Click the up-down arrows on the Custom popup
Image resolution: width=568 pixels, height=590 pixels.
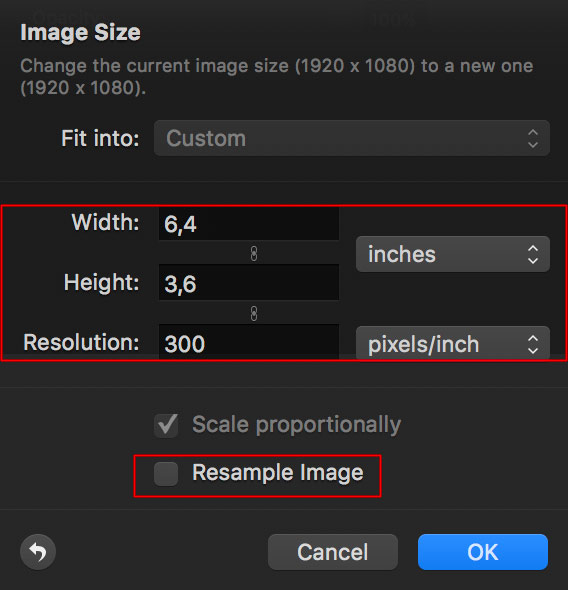[x=533, y=138]
